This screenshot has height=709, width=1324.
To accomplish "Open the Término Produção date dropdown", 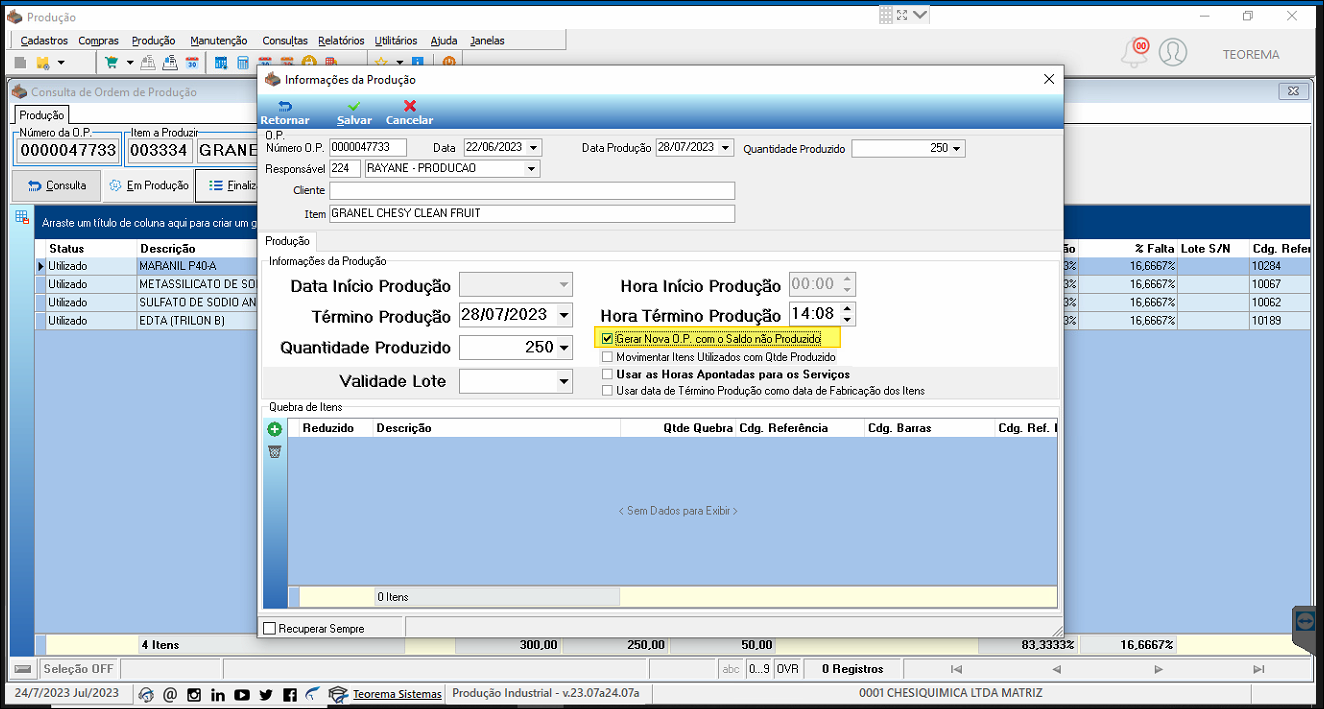I will coord(565,316).
